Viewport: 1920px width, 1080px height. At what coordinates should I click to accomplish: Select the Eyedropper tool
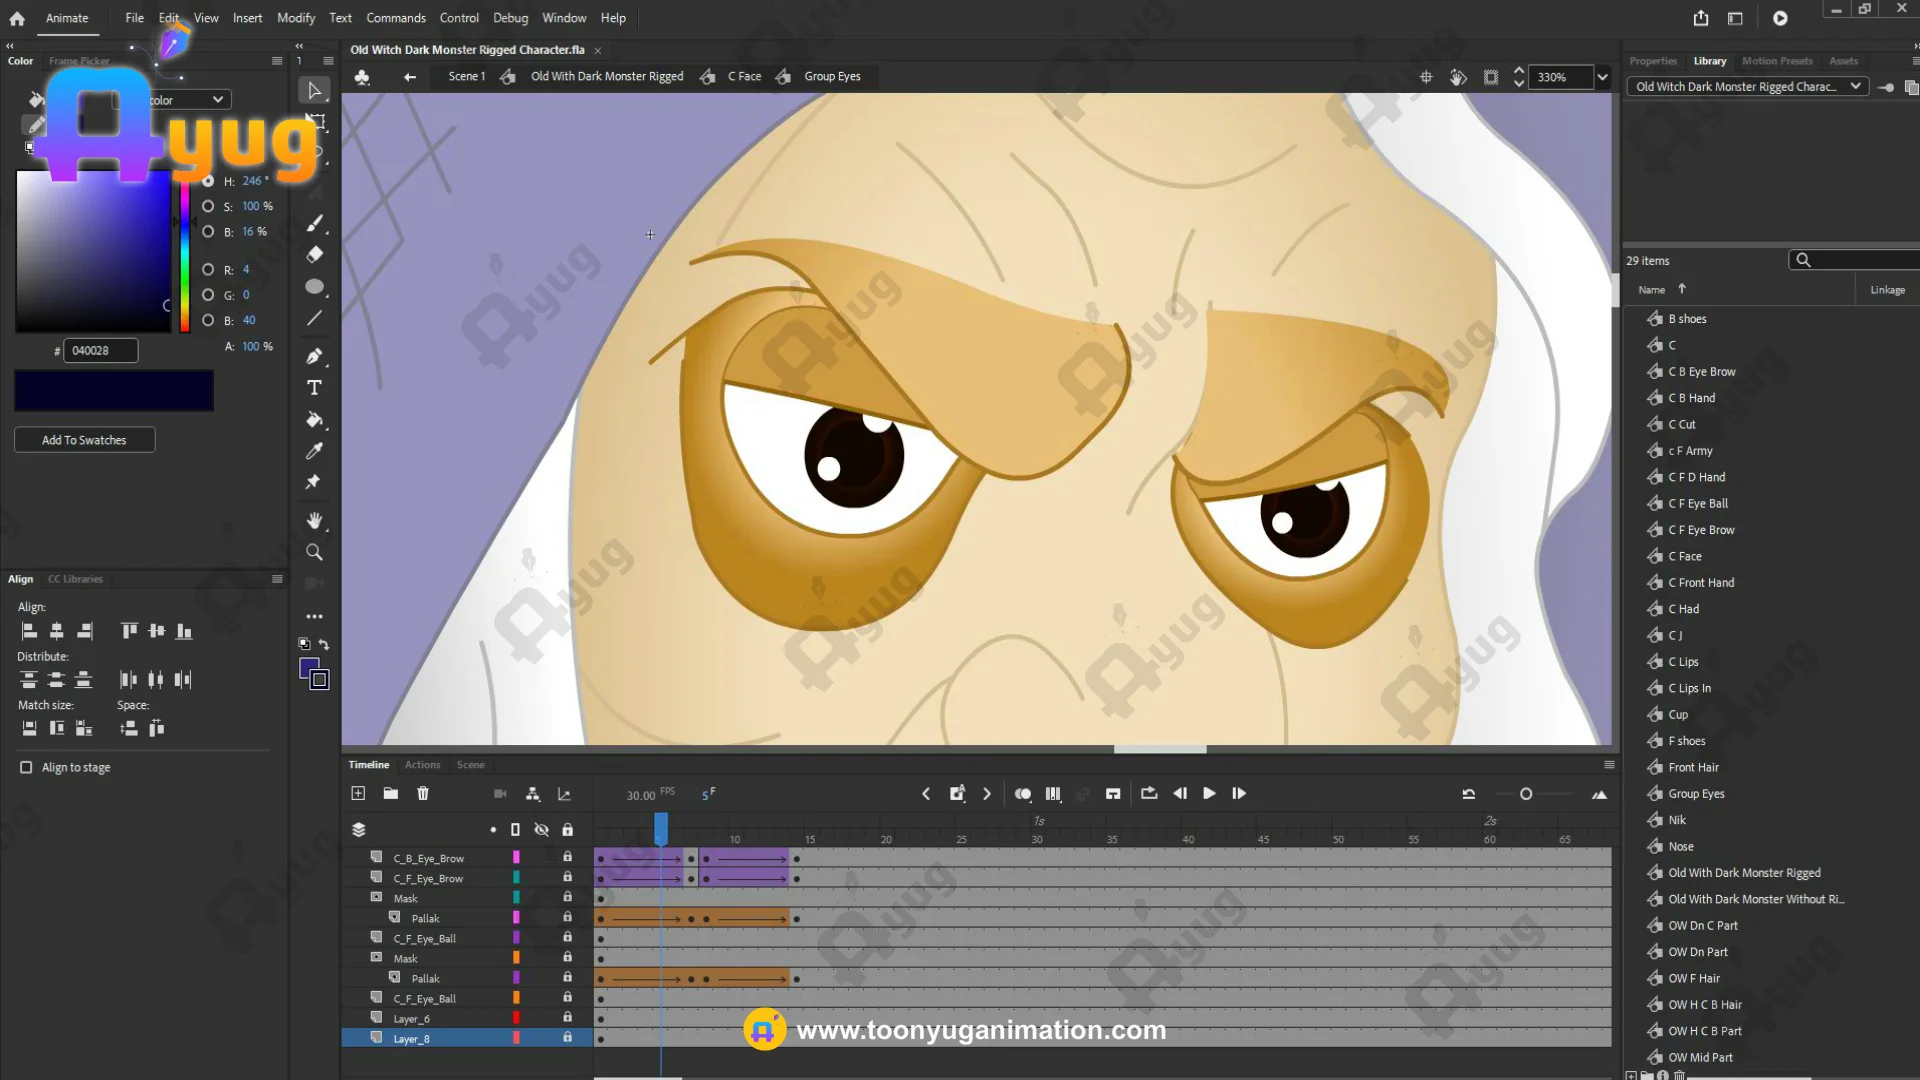(x=314, y=451)
